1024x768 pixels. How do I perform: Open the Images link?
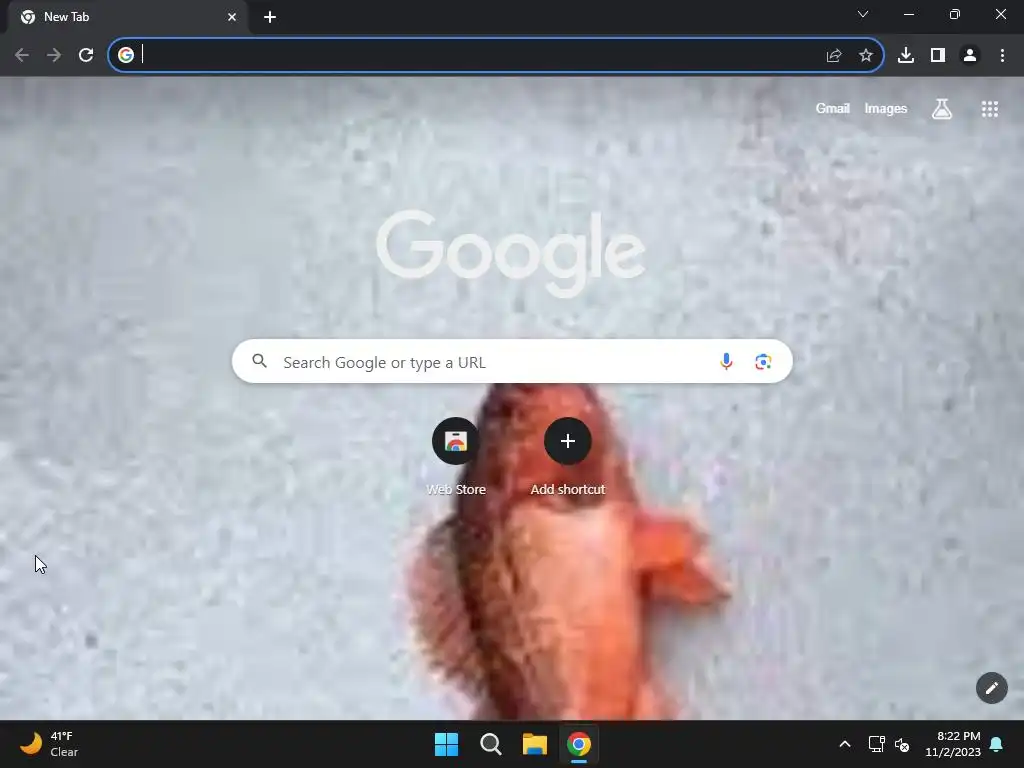[886, 108]
